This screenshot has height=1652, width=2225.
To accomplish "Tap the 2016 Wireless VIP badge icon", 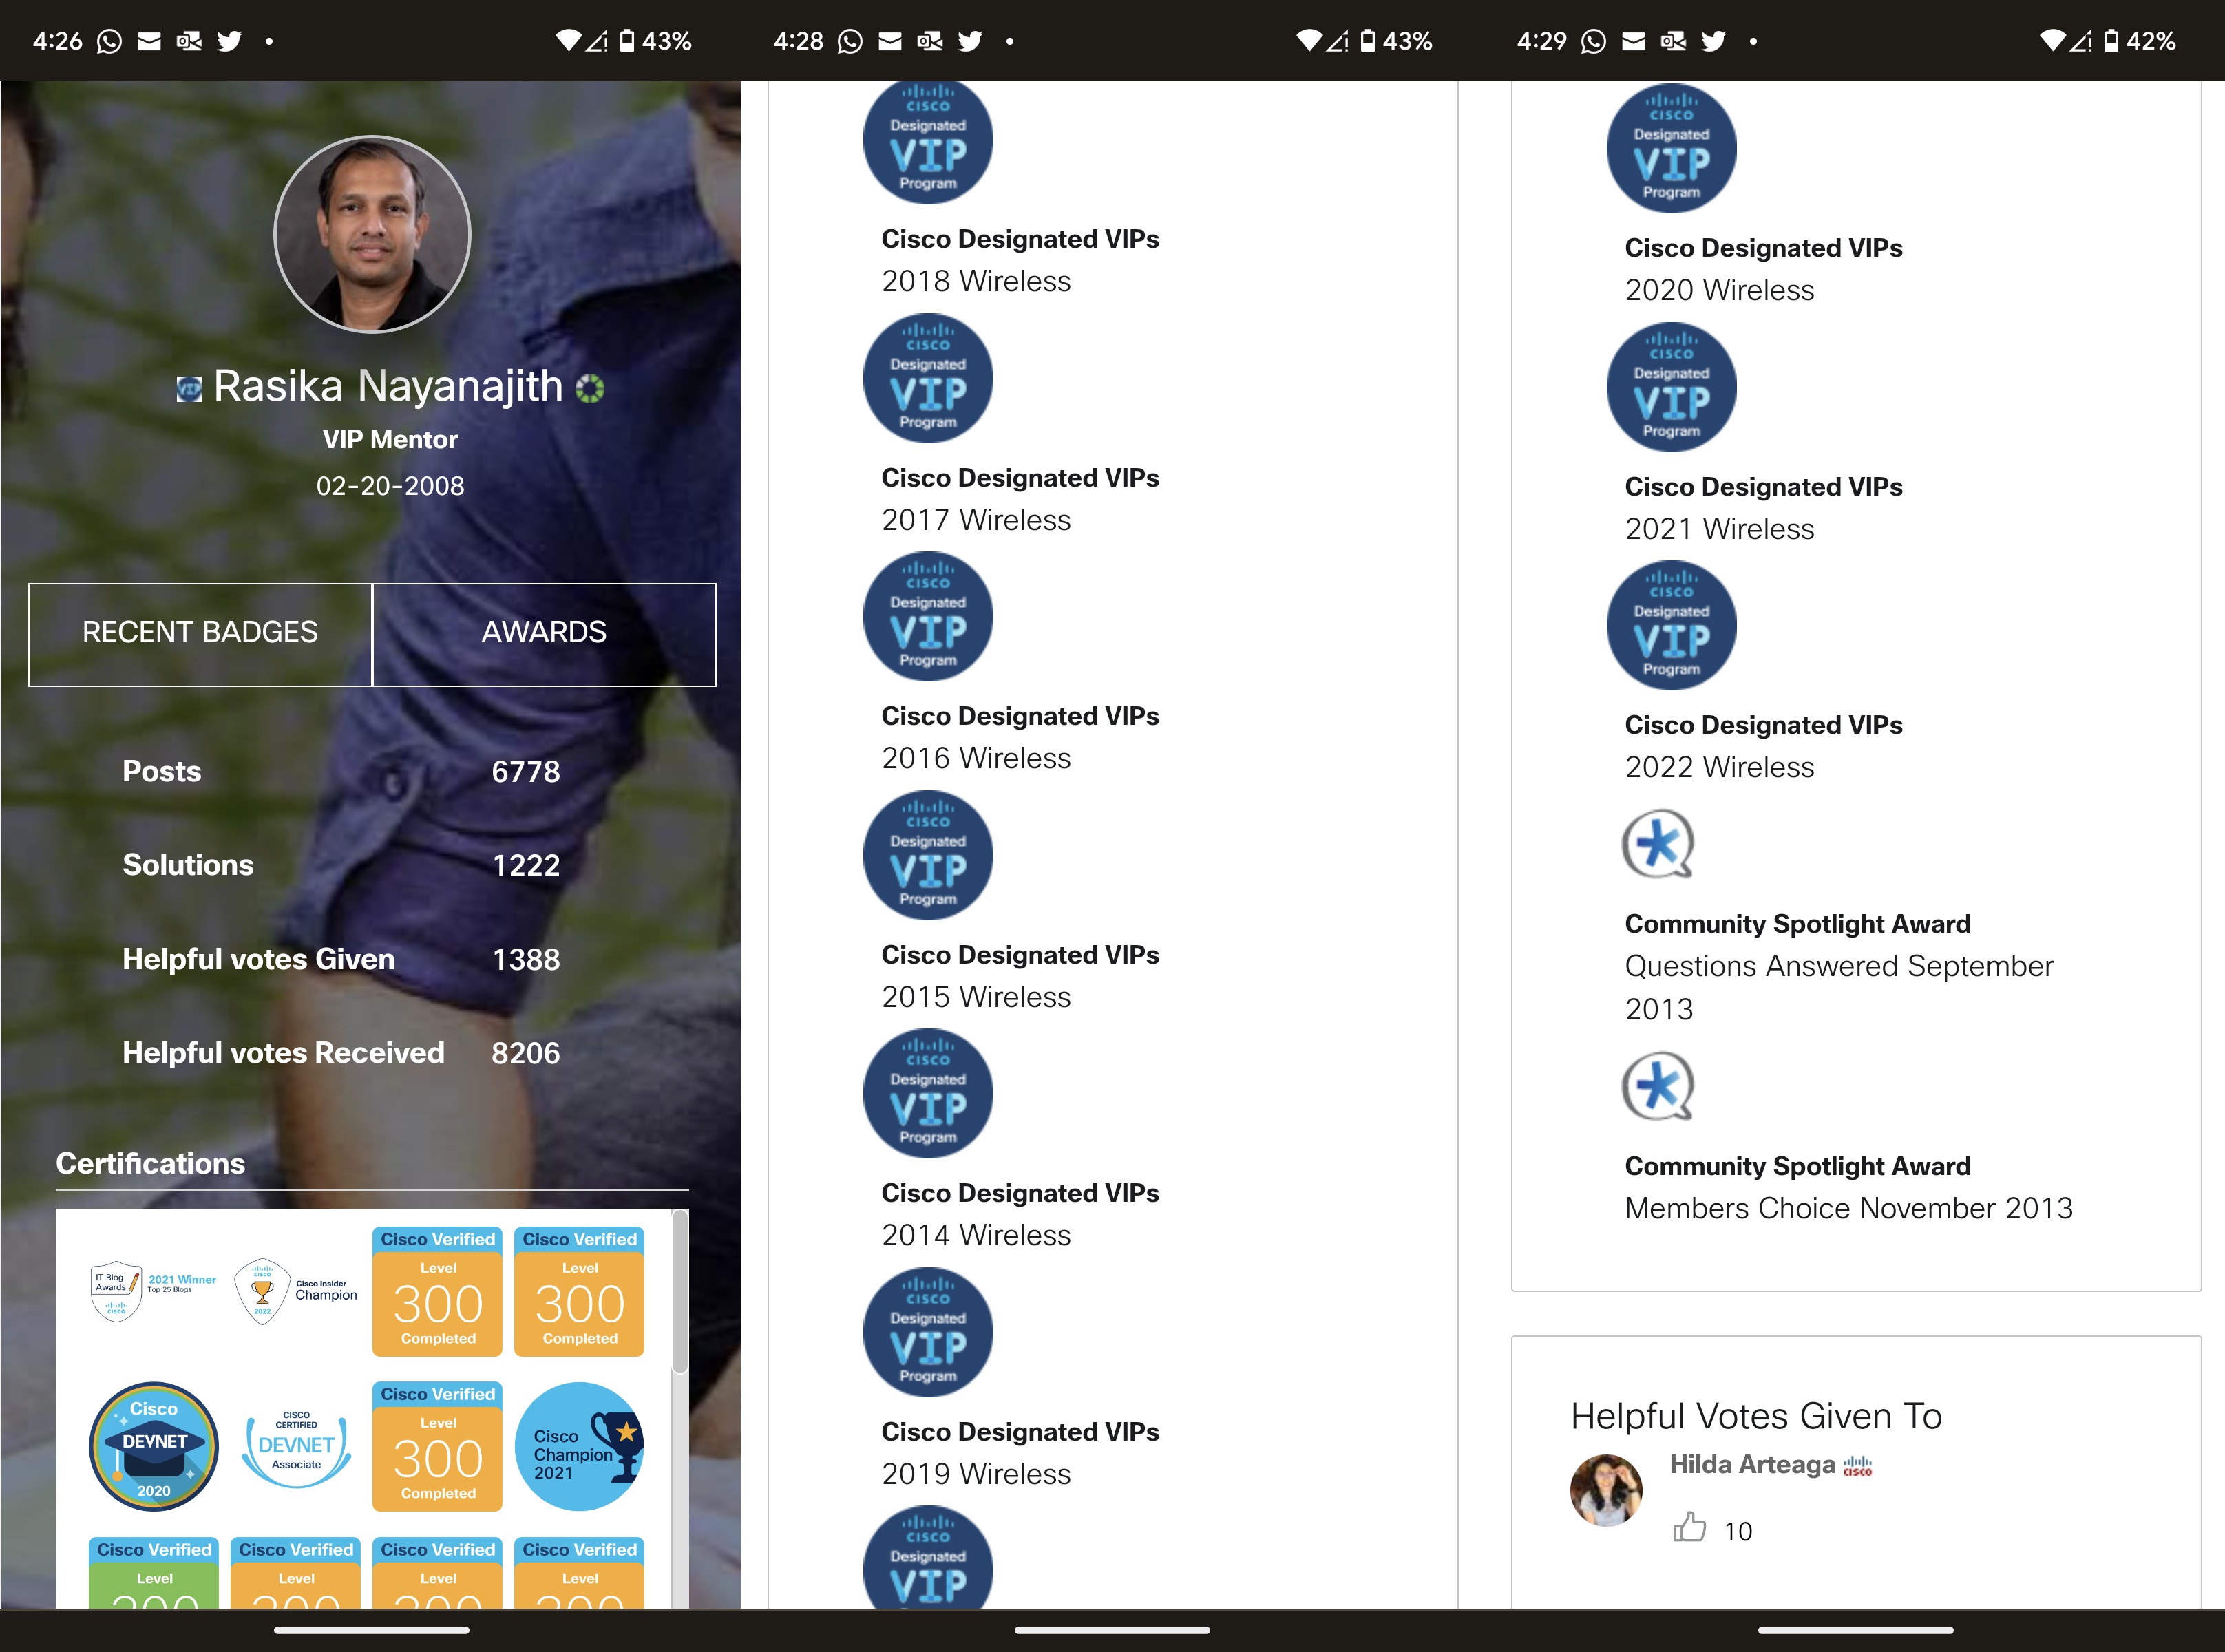I will pos(928,616).
